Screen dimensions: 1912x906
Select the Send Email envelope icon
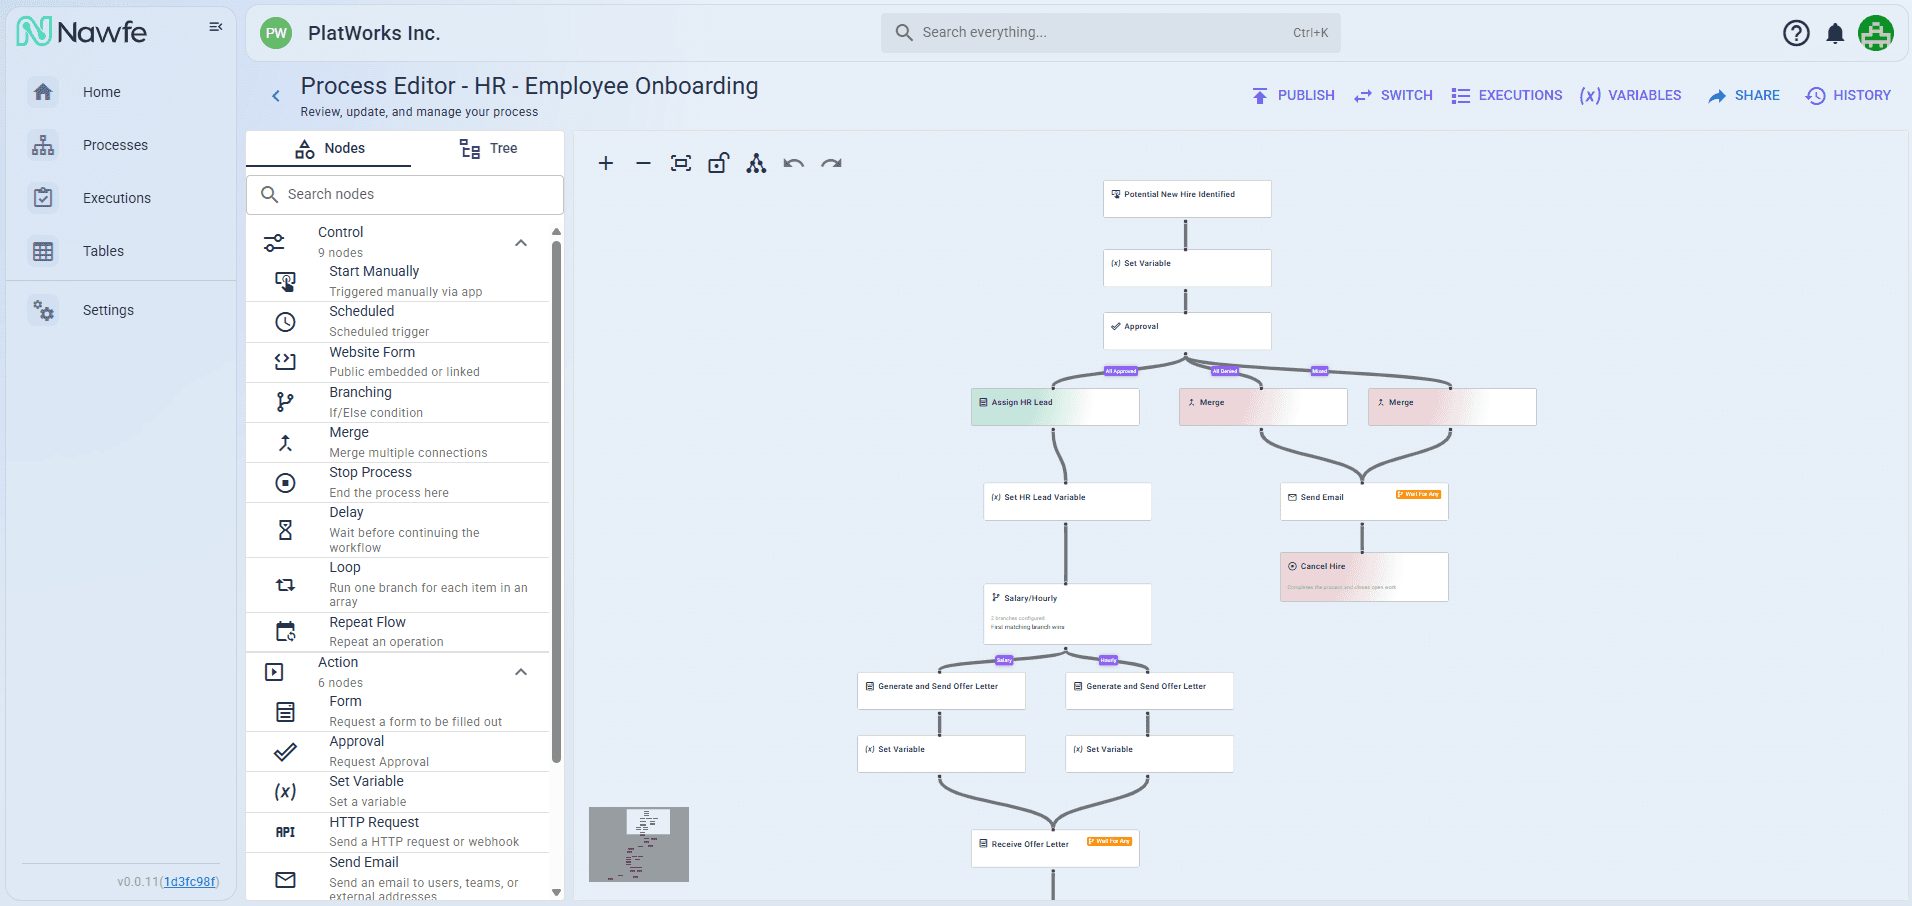285,880
